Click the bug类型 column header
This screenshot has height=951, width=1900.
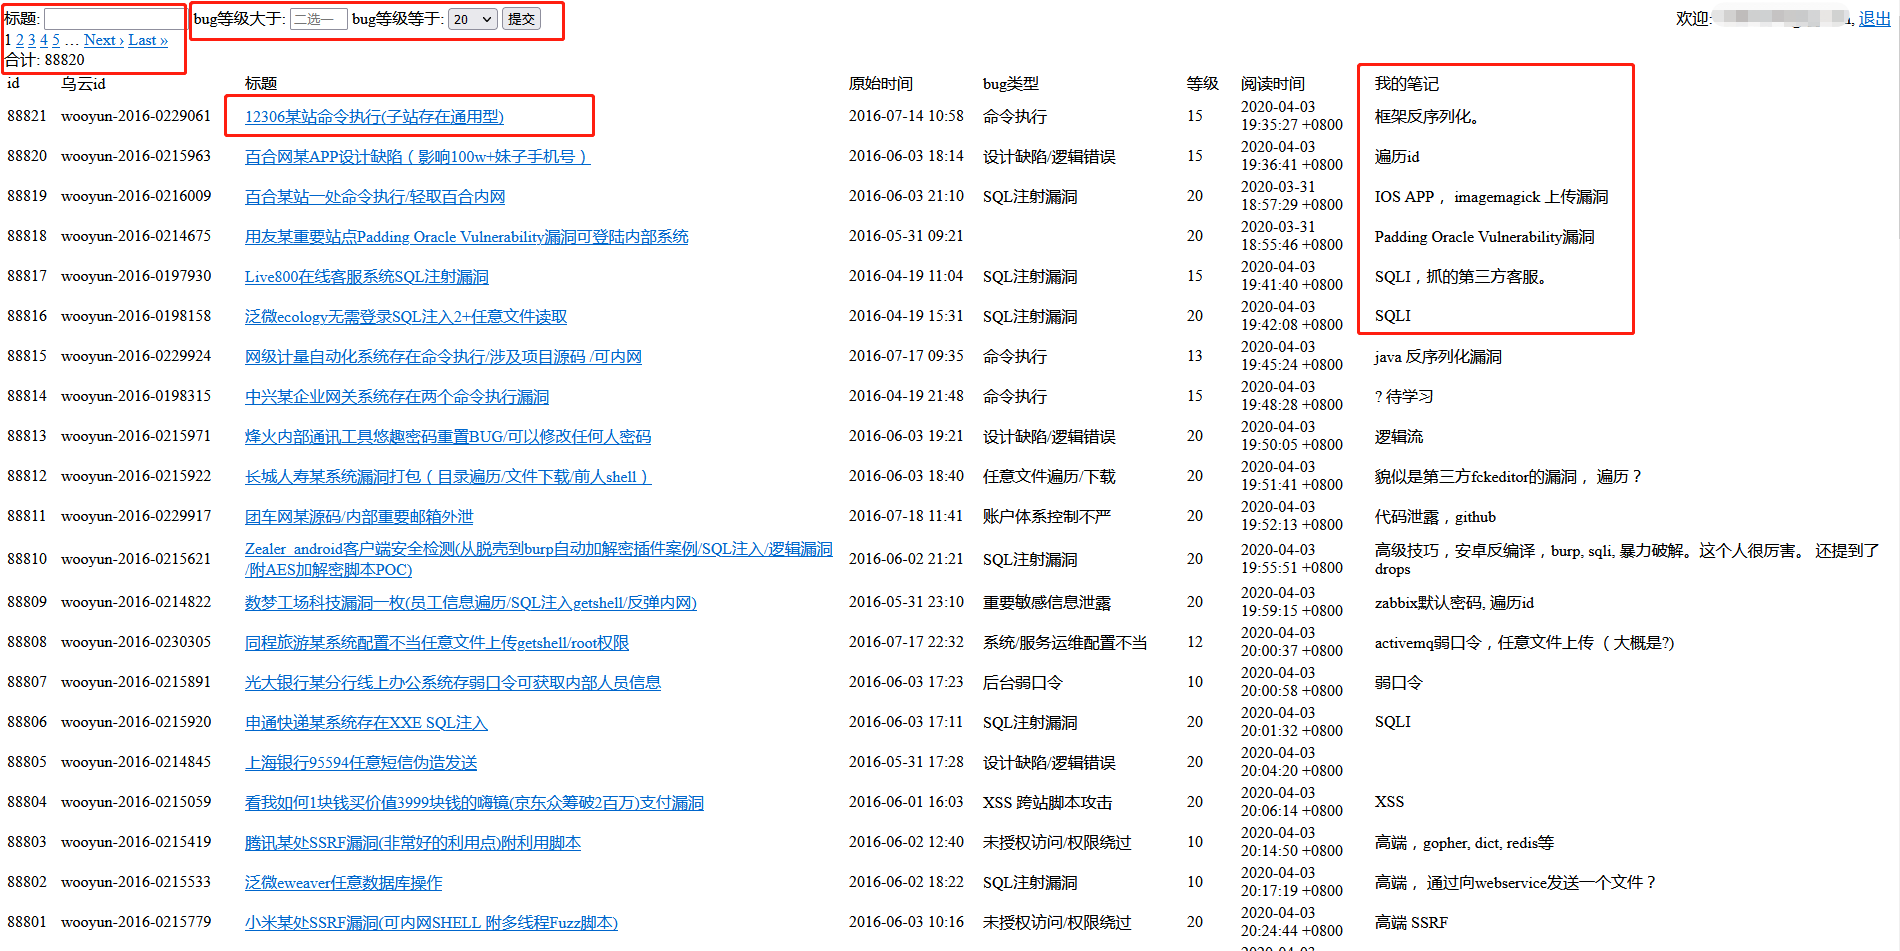click(x=1011, y=84)
